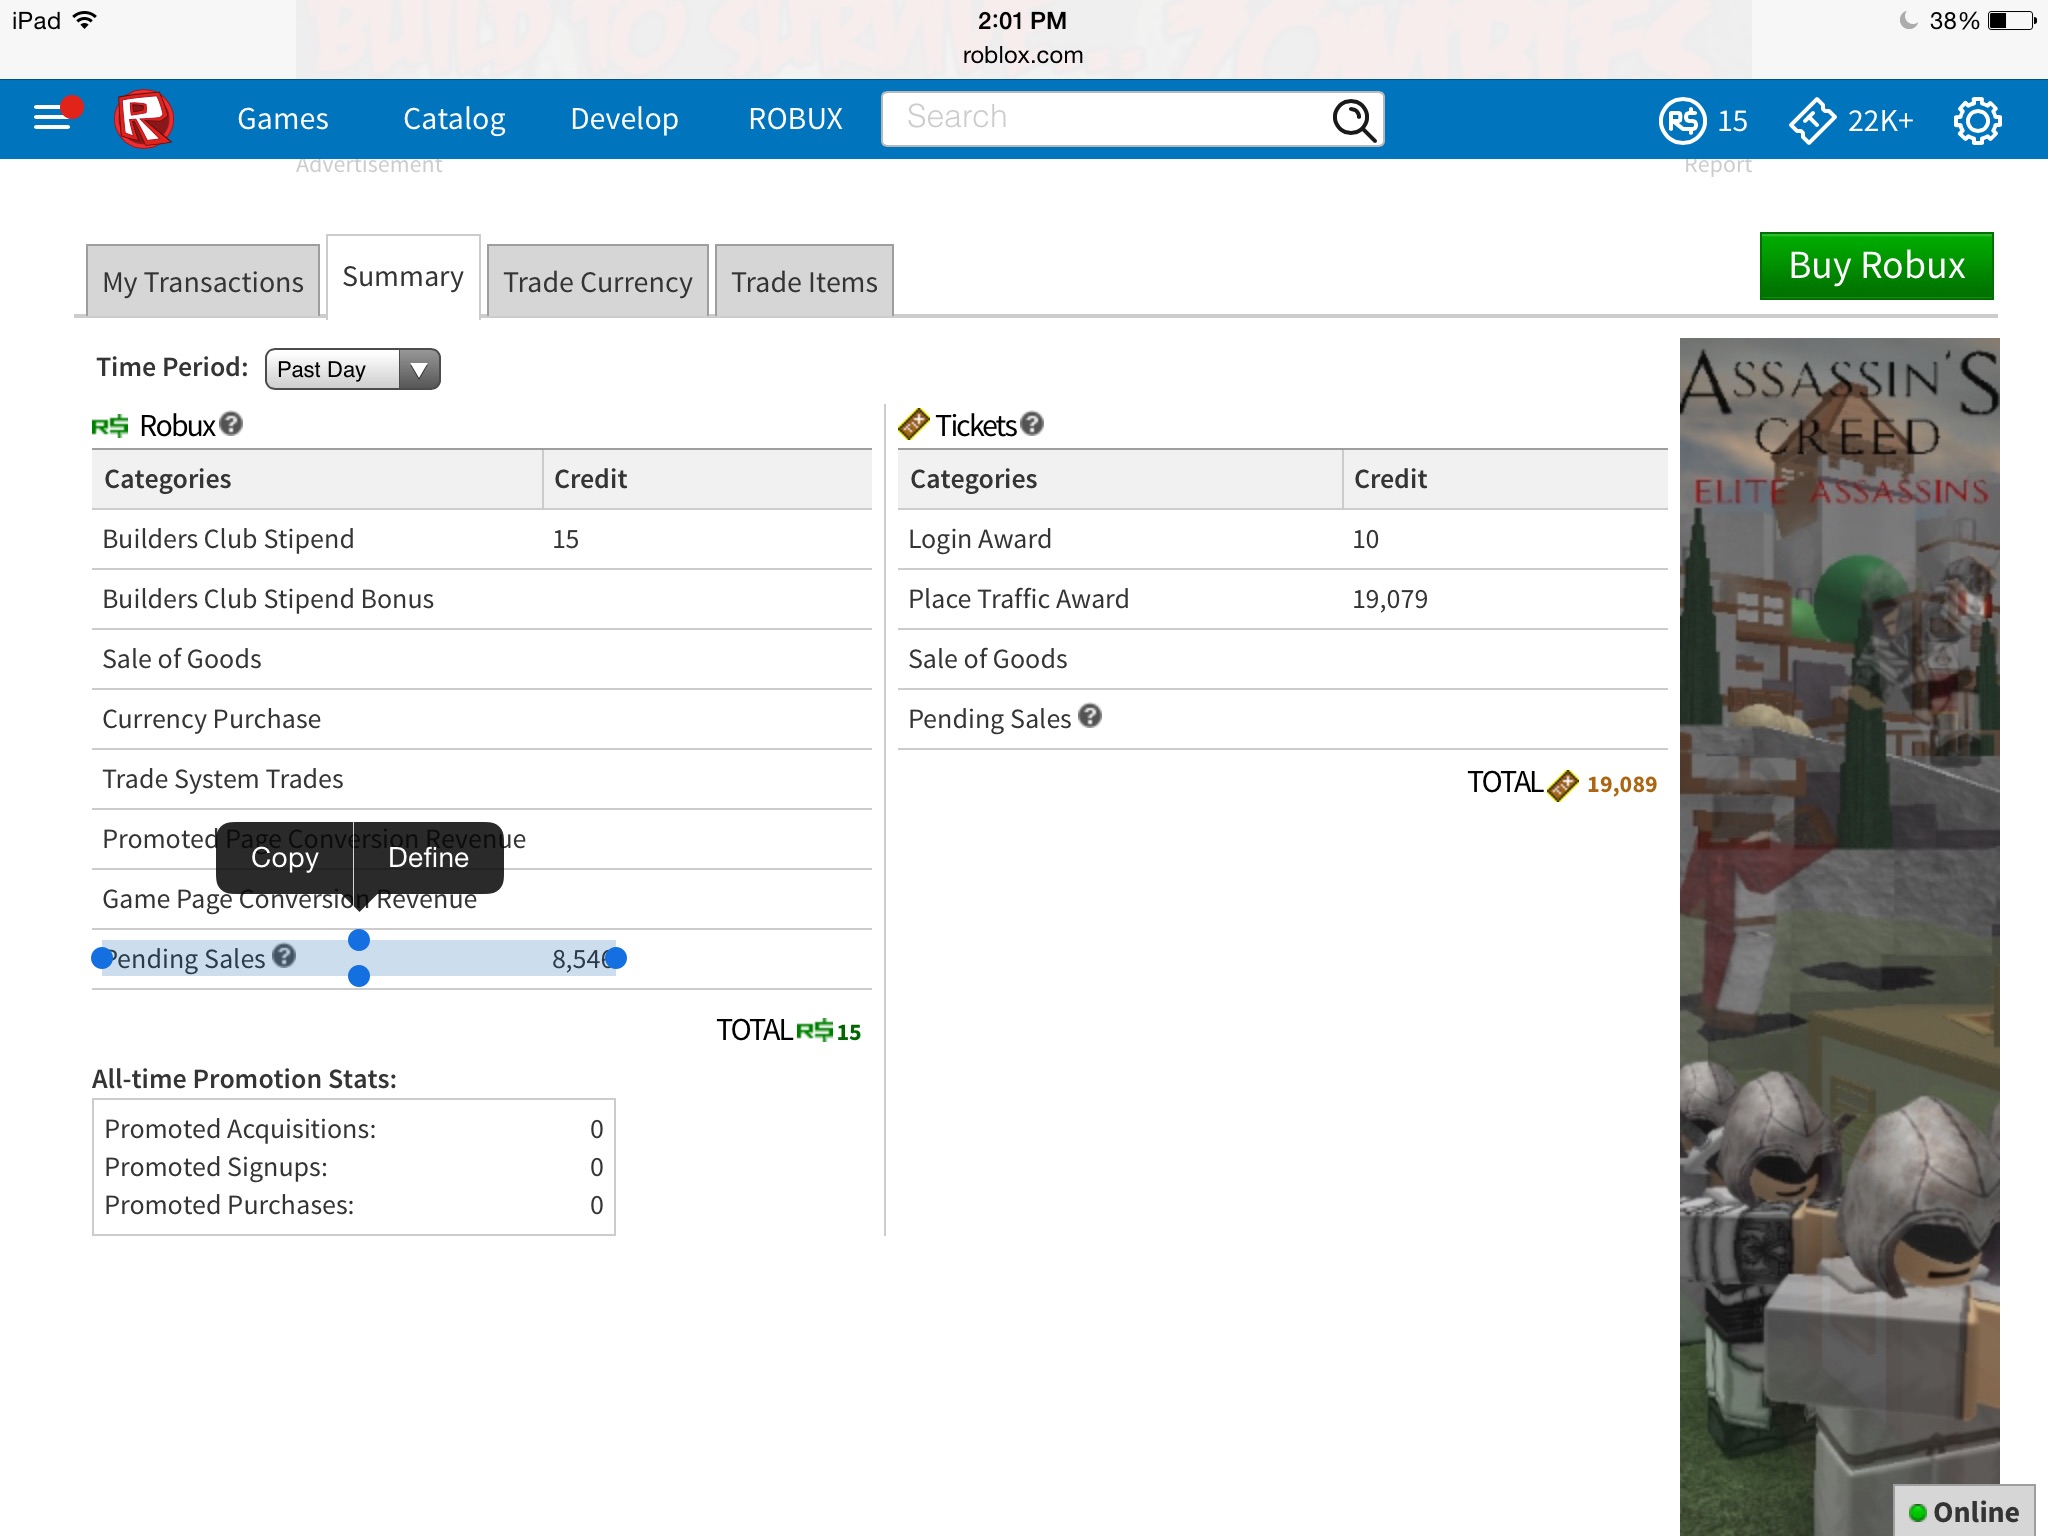Click help icon next to Tickets heading
The image size is (2048, 1536).
click(x=1032, y=424)
